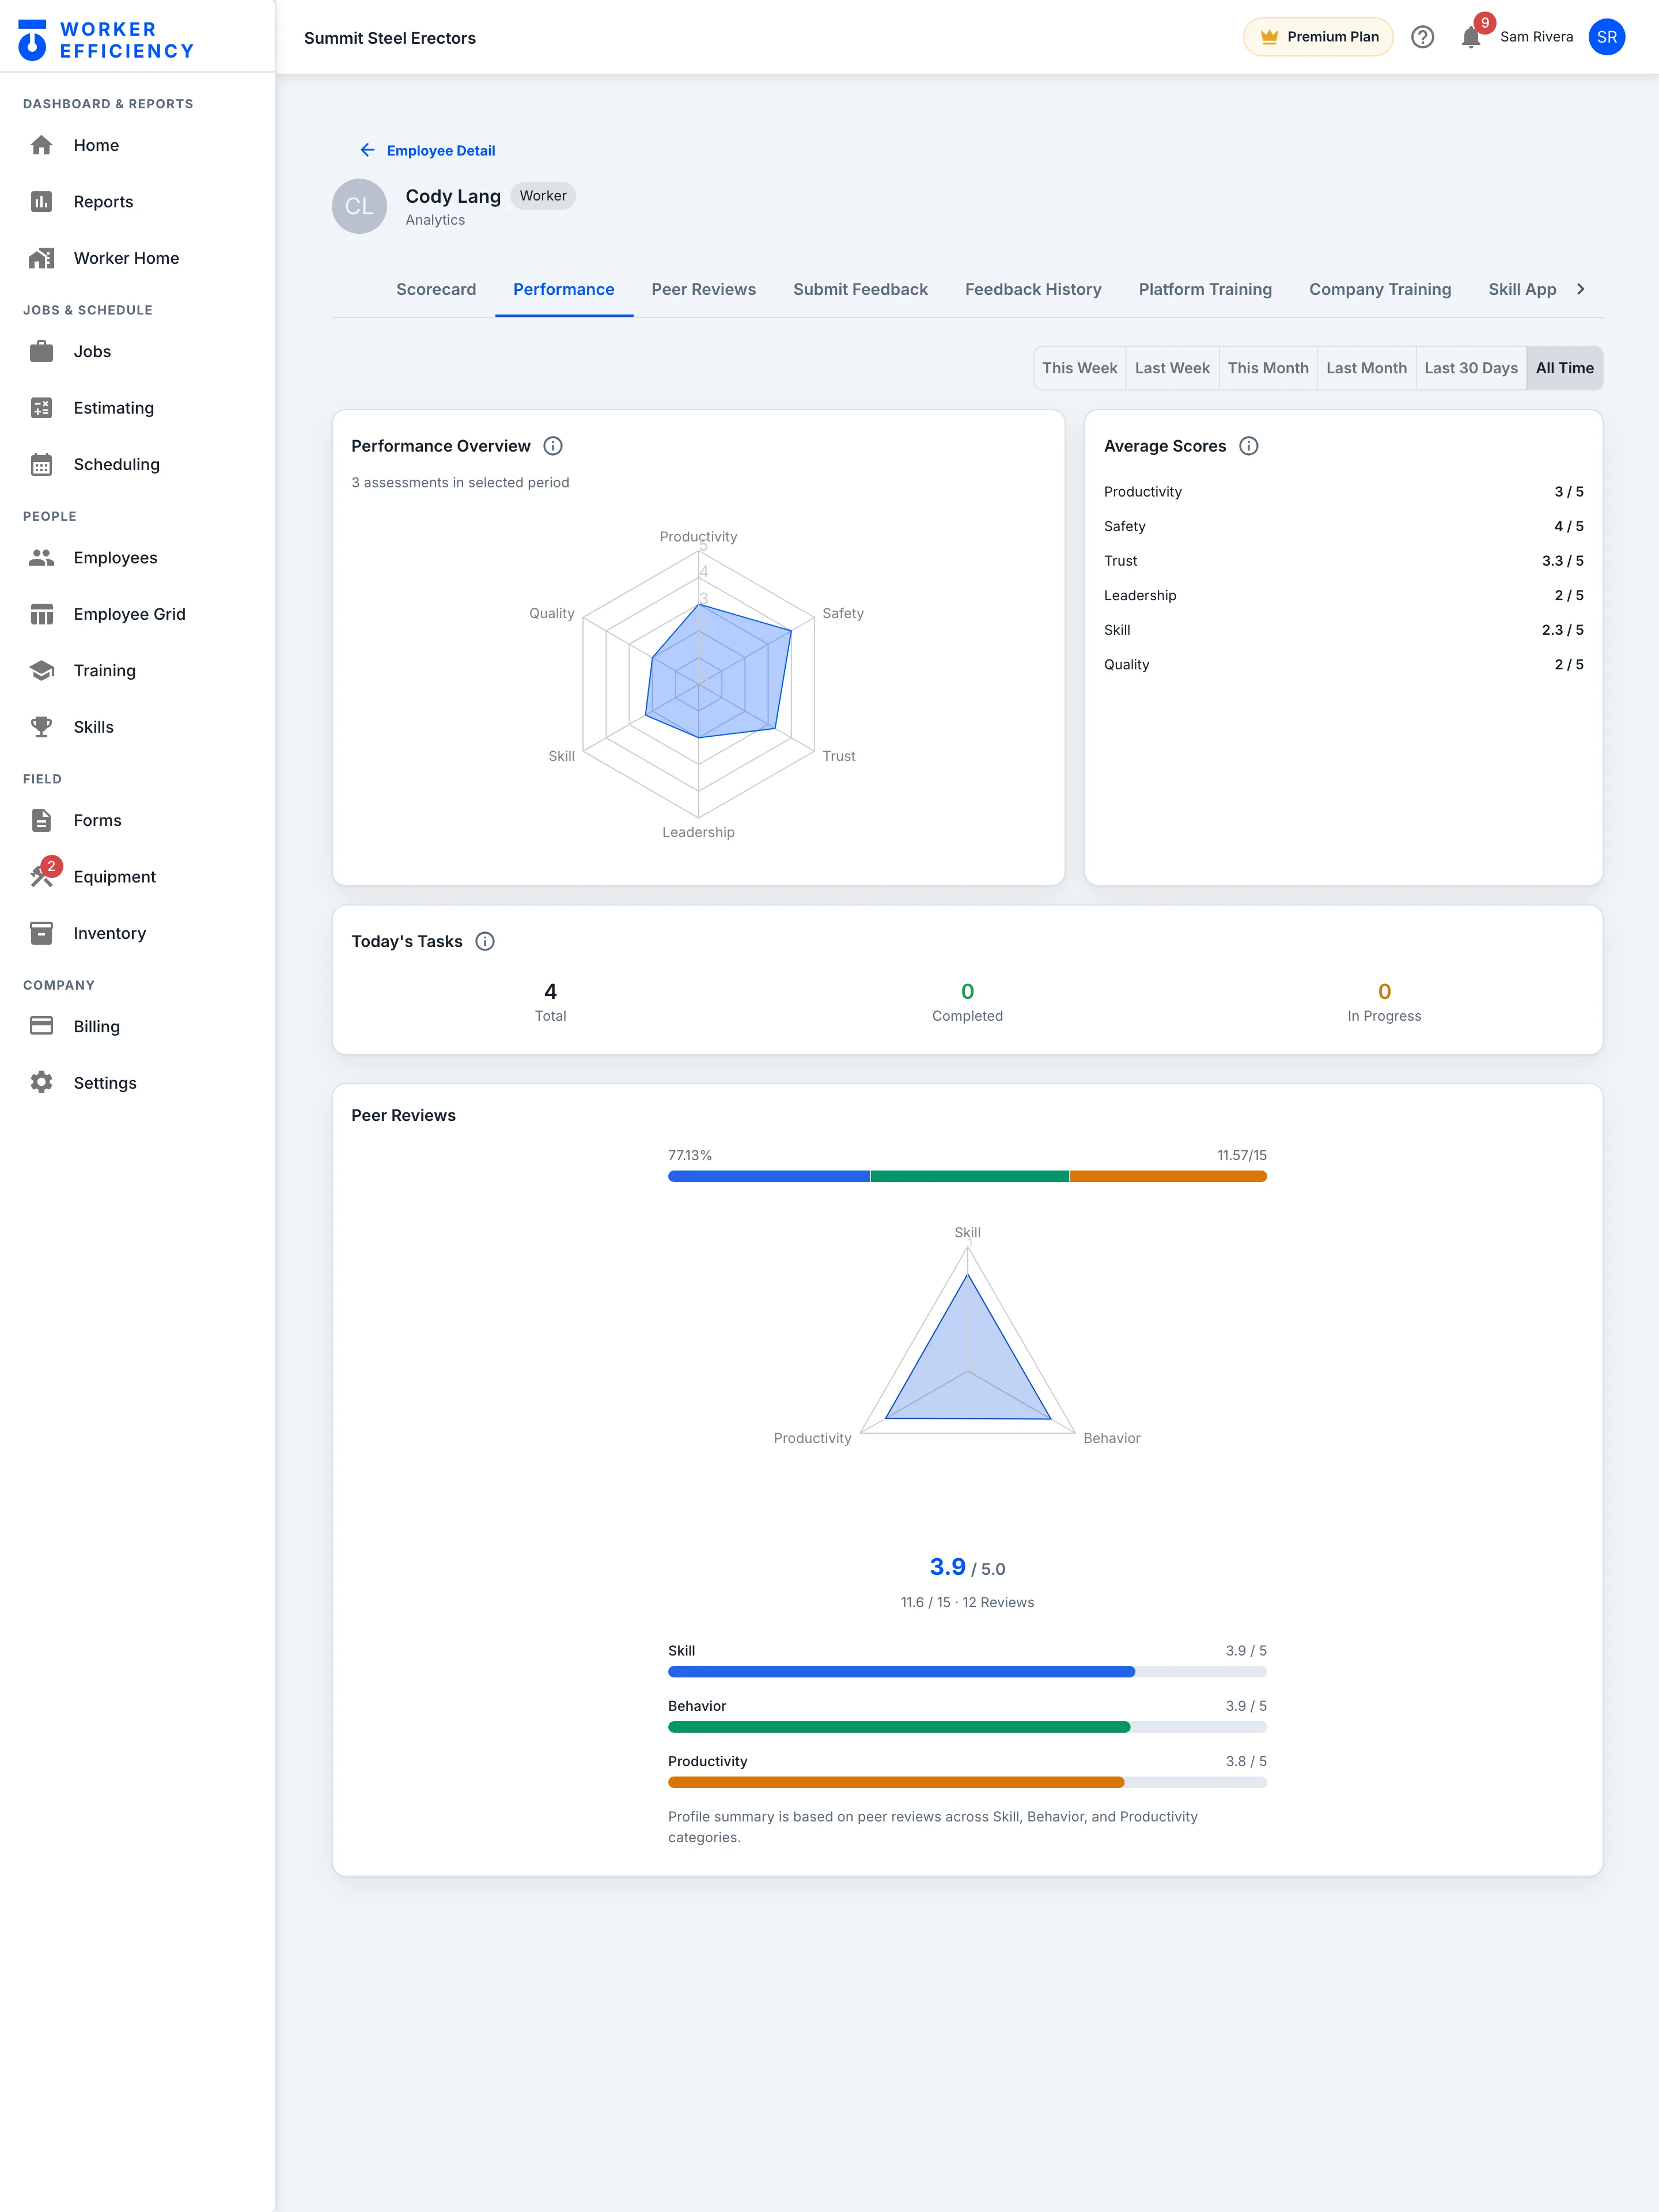The height and width of the screenshot is (2212, 1659).
Task: Open the SR user avatar menu
Action: 1606,37
